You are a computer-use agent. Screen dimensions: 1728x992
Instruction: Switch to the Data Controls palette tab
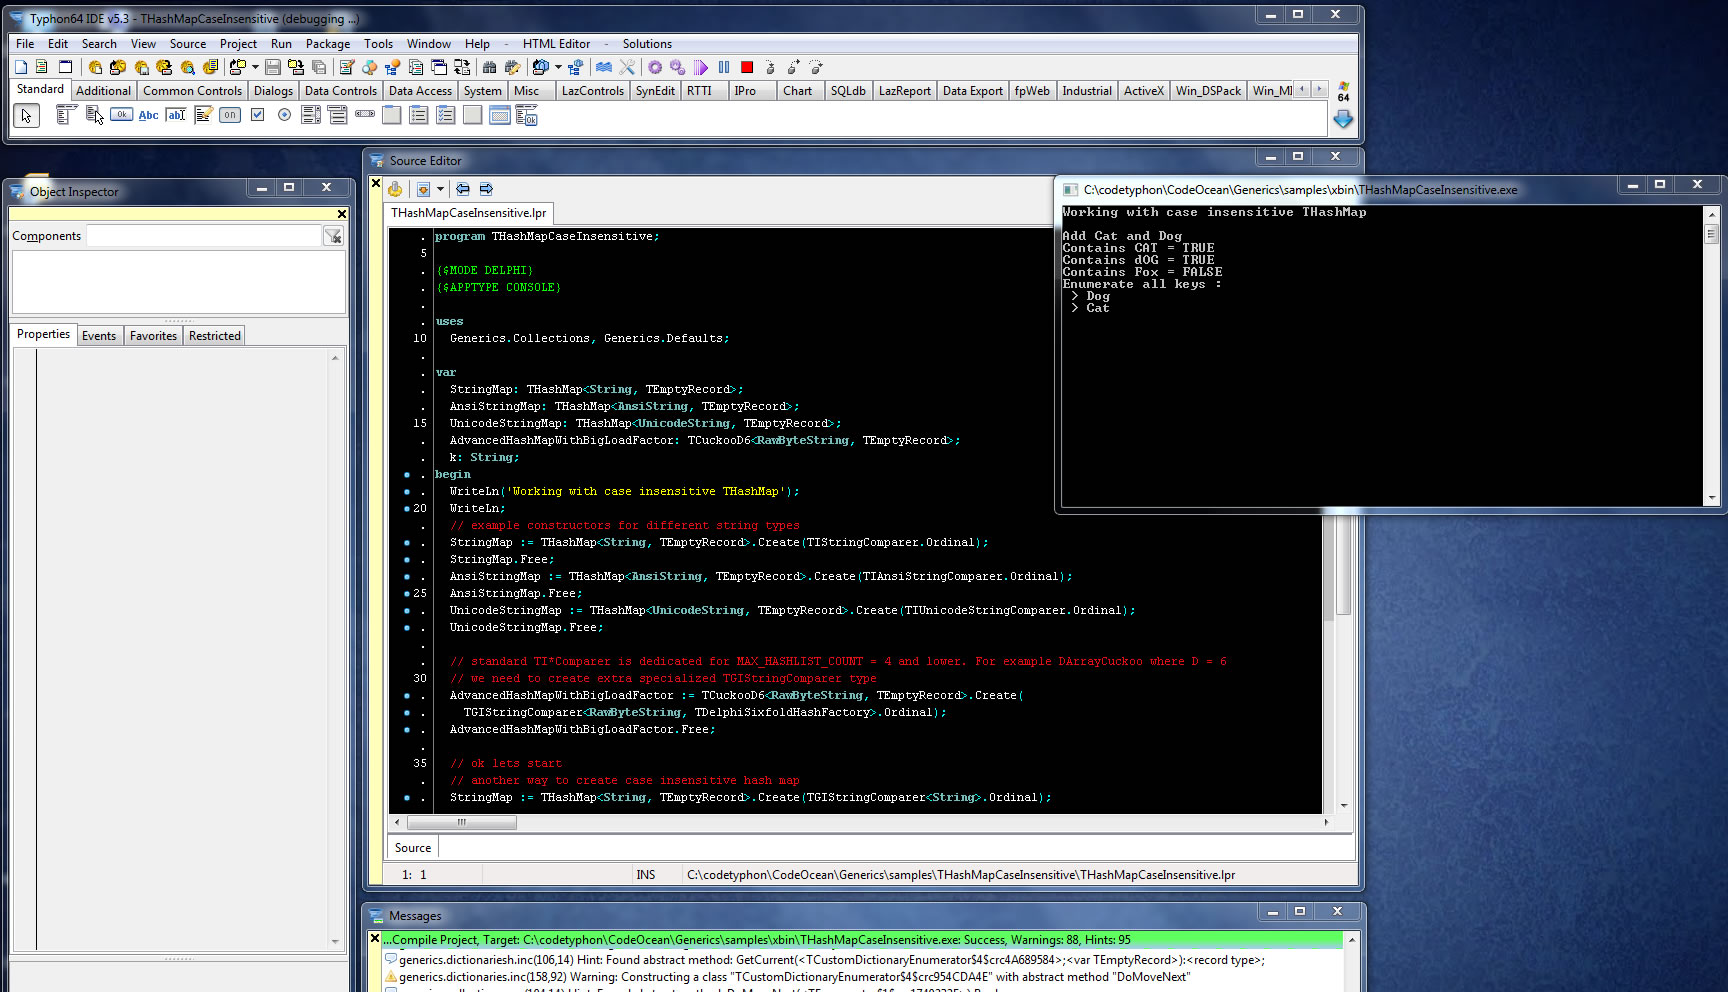(x=340, y=91)
